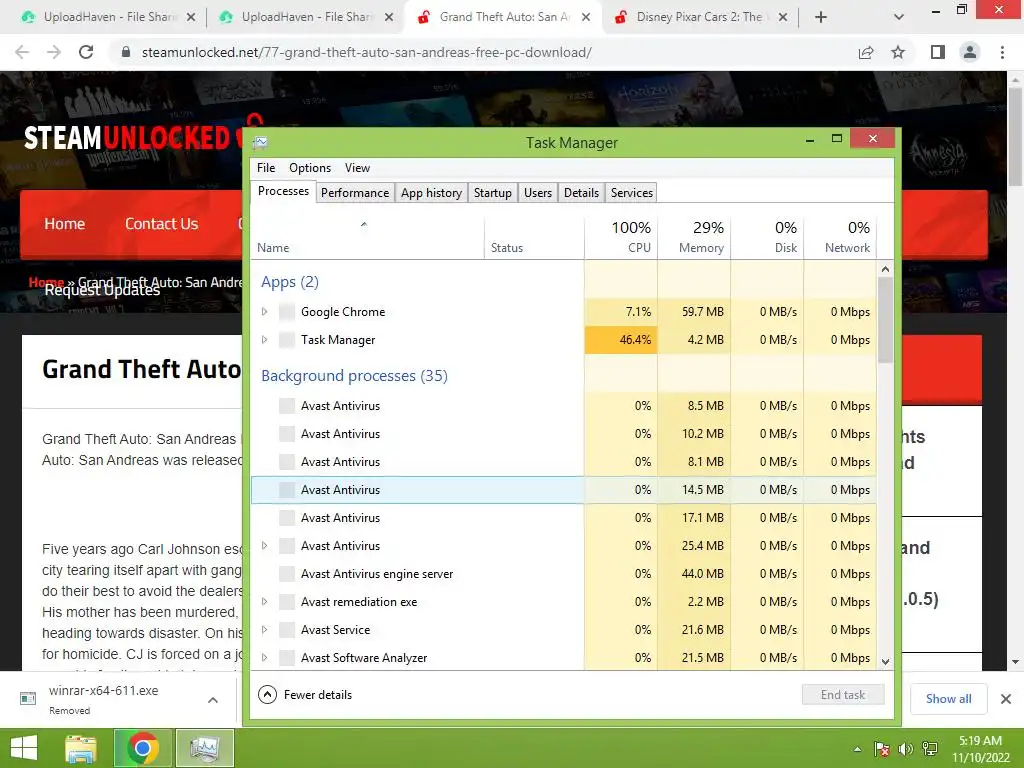Switch to the Startup tab
1024x768 pixels.
click(492, 193)
